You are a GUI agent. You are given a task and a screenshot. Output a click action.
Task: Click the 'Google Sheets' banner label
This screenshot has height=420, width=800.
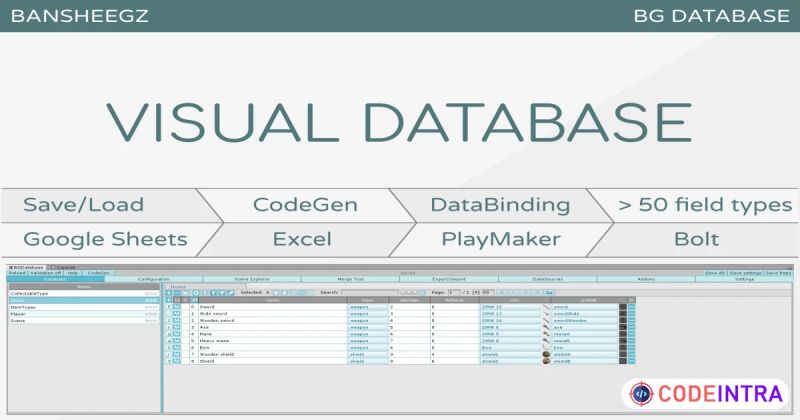coord(106,239)
